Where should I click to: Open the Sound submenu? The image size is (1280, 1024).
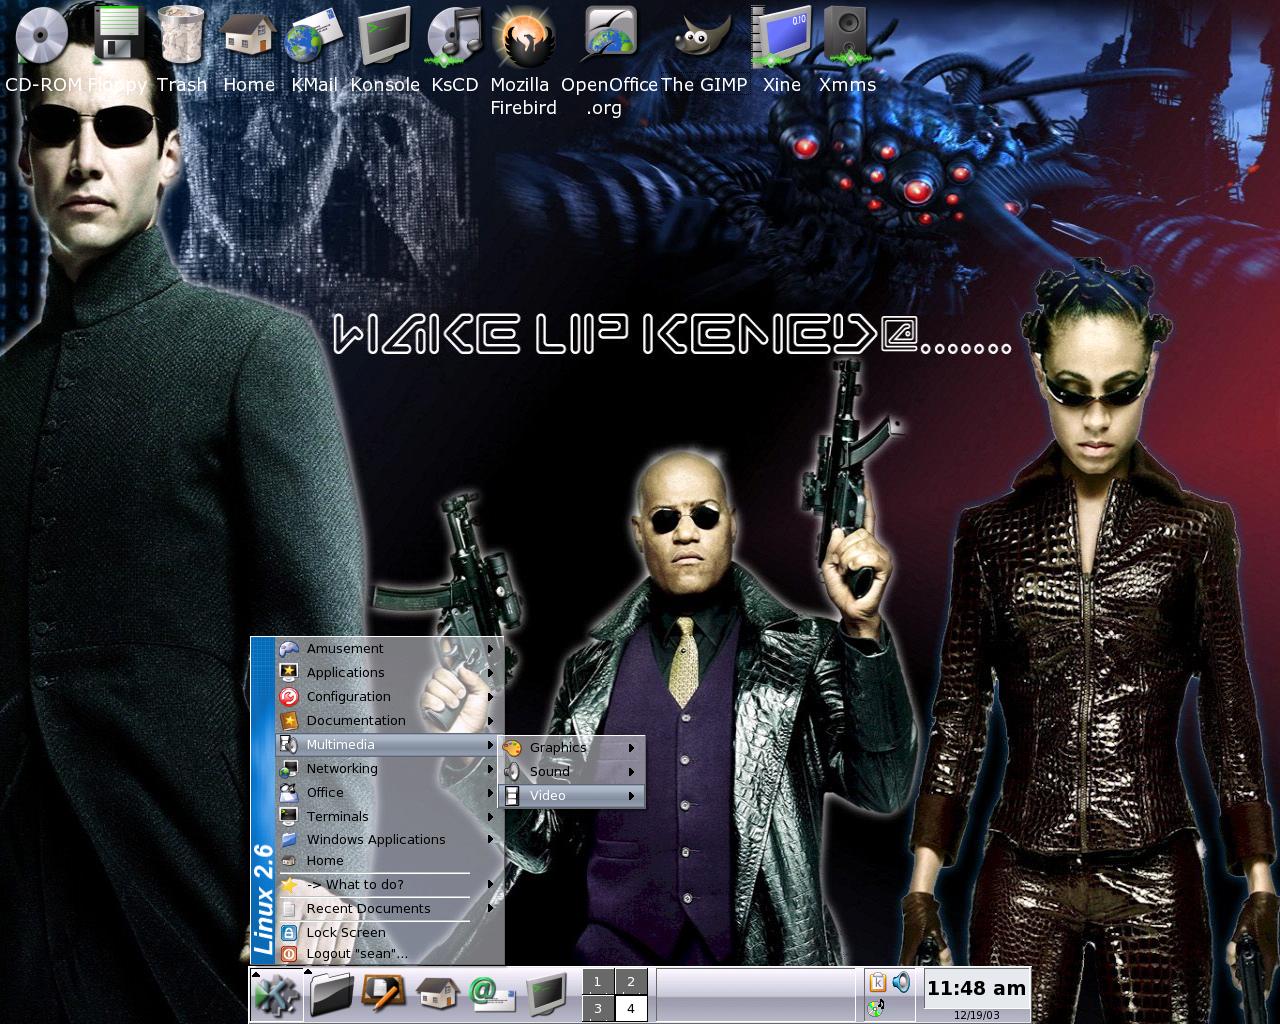point(571,772)
